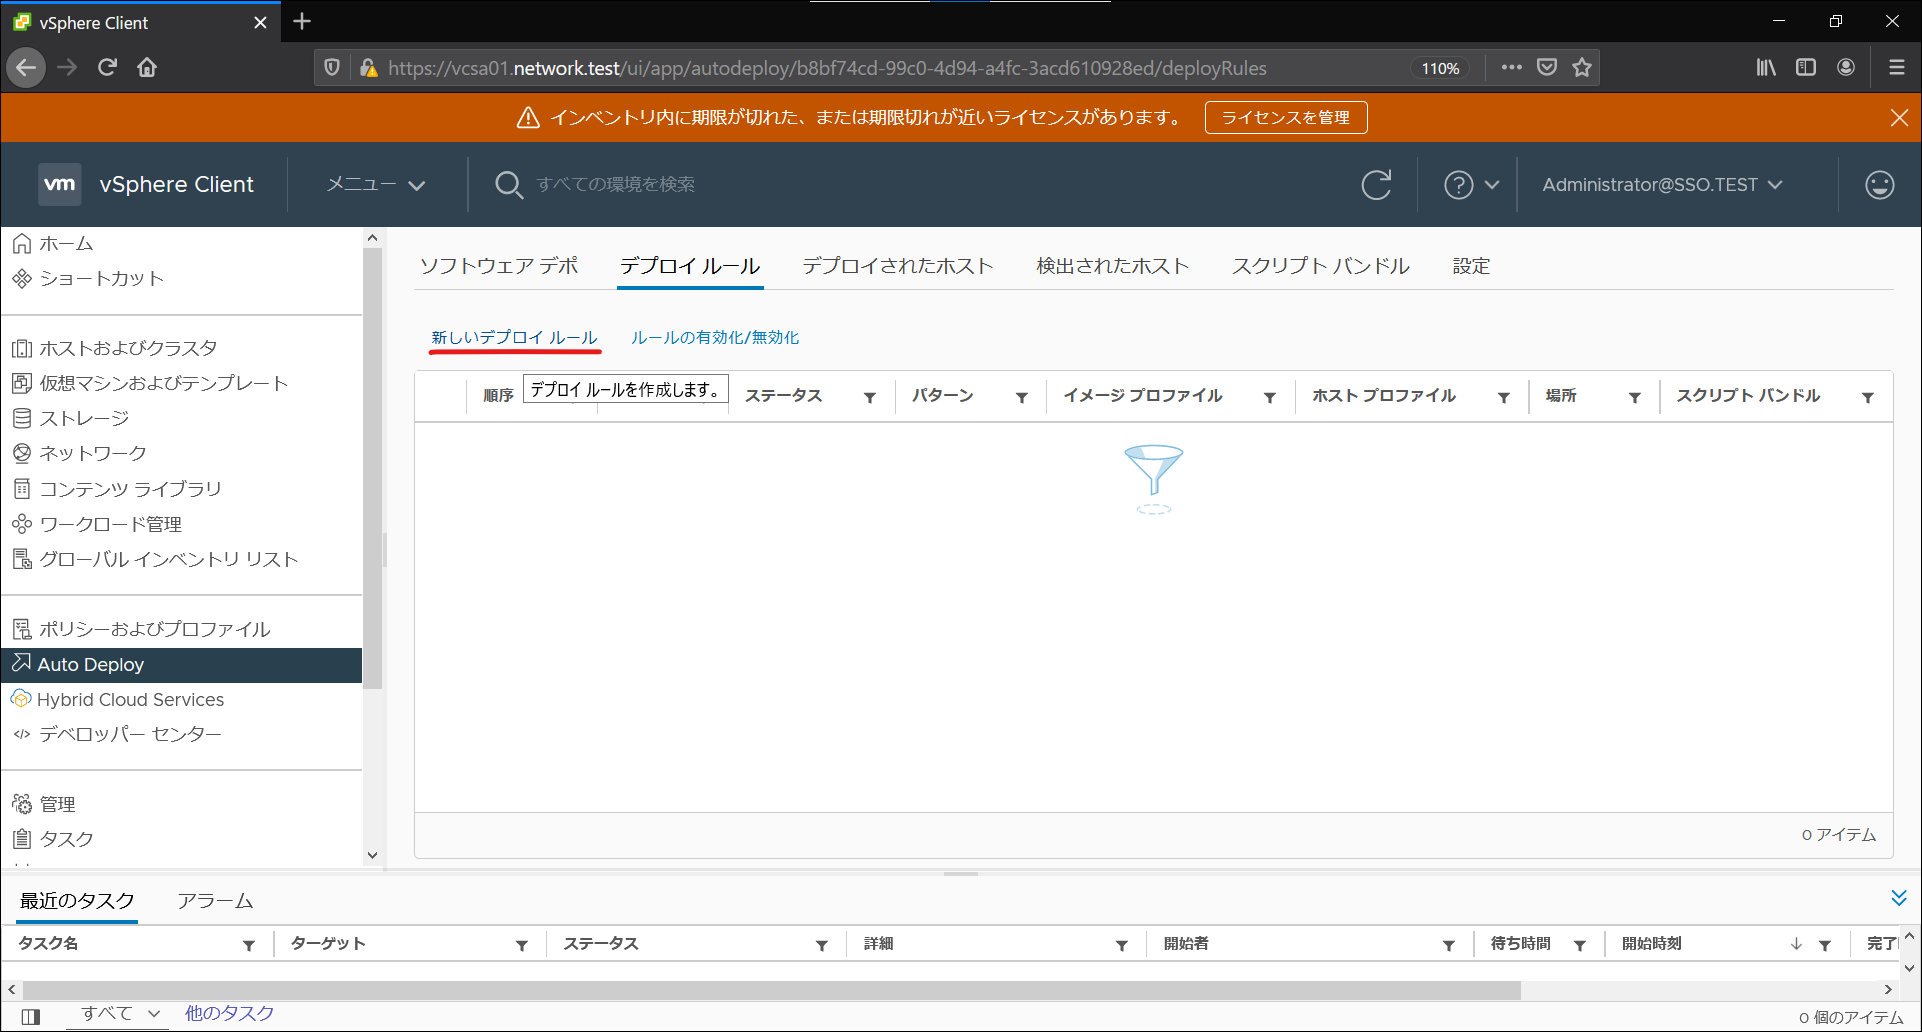Click the vm logo in vSphere header
Viewport: 1922px width, 1032px height.
pyautogui.click(x=60, y=184)
